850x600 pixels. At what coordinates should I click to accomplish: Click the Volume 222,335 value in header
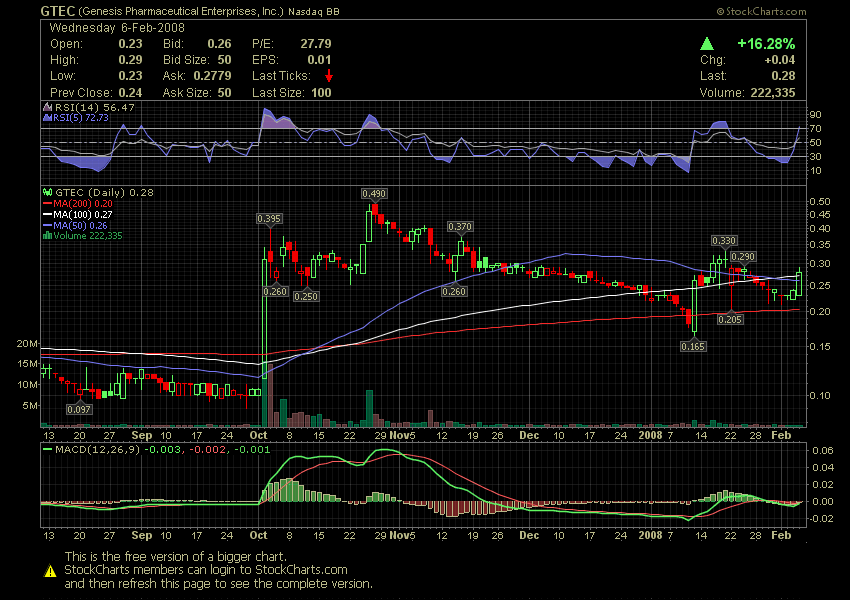point(773,93)
